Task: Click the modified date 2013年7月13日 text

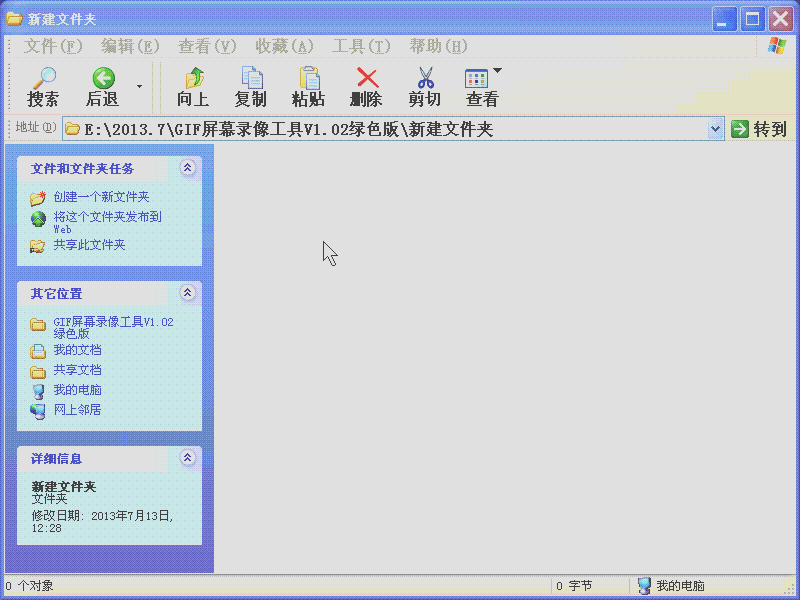Action: 132,516
